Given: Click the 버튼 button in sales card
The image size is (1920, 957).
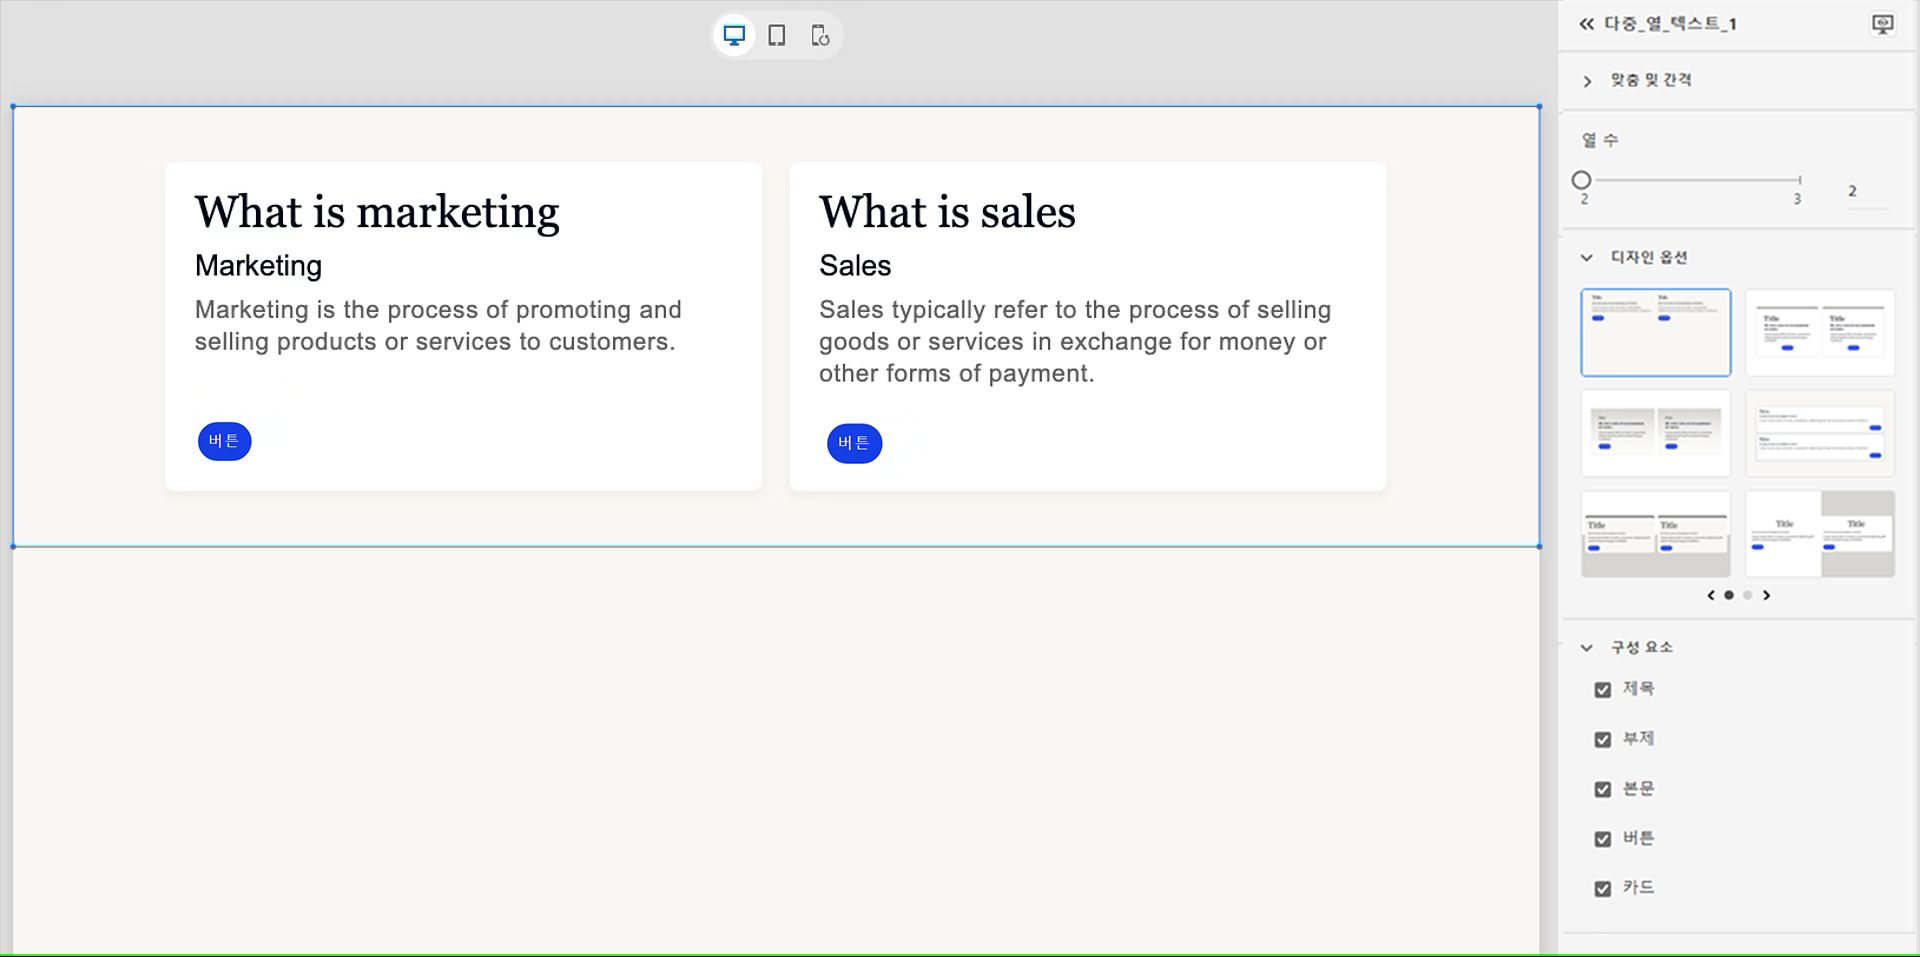Looking at the screenshot, I should (x=854, y=443).
